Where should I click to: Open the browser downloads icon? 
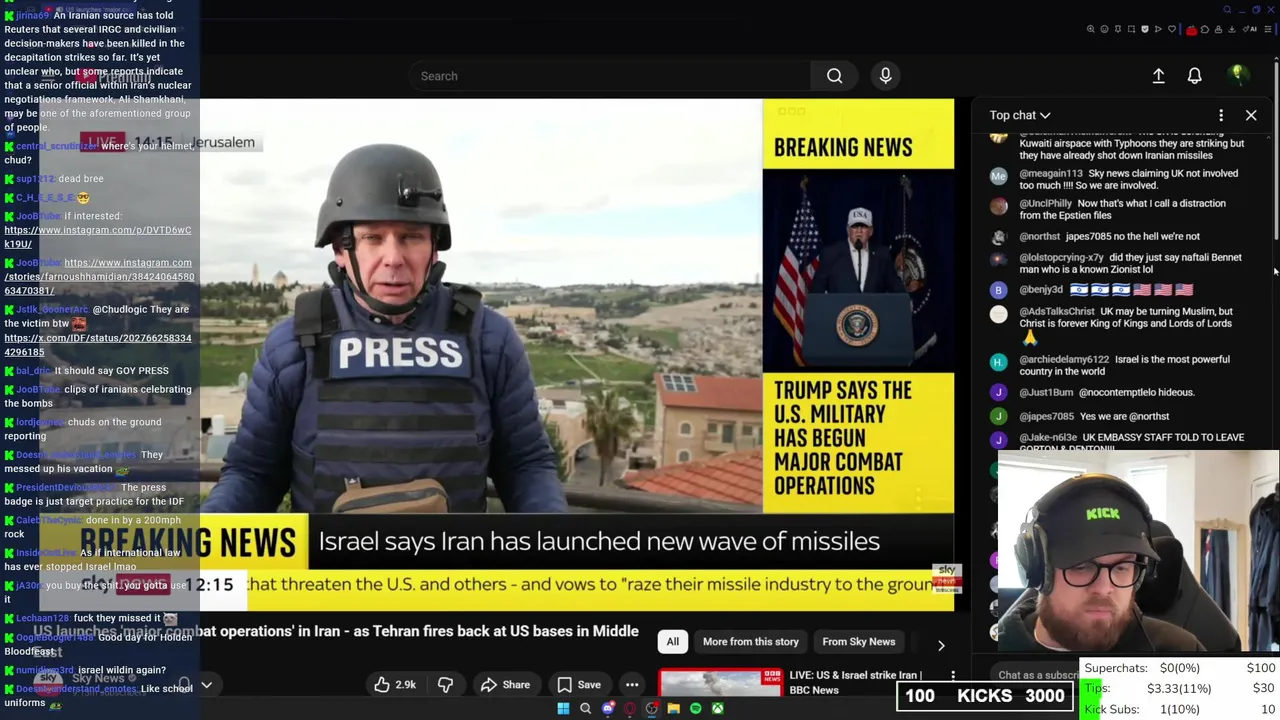pos(1232,29)
